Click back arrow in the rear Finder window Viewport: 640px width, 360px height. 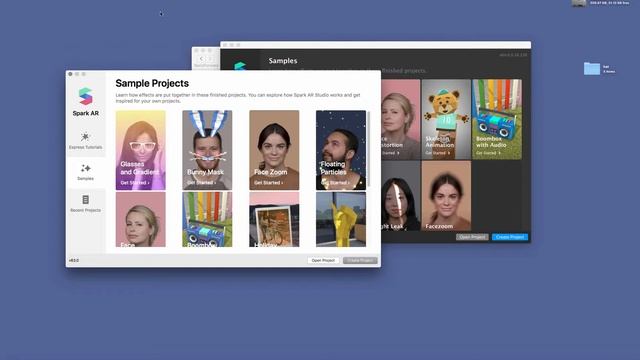coord(201,59)
